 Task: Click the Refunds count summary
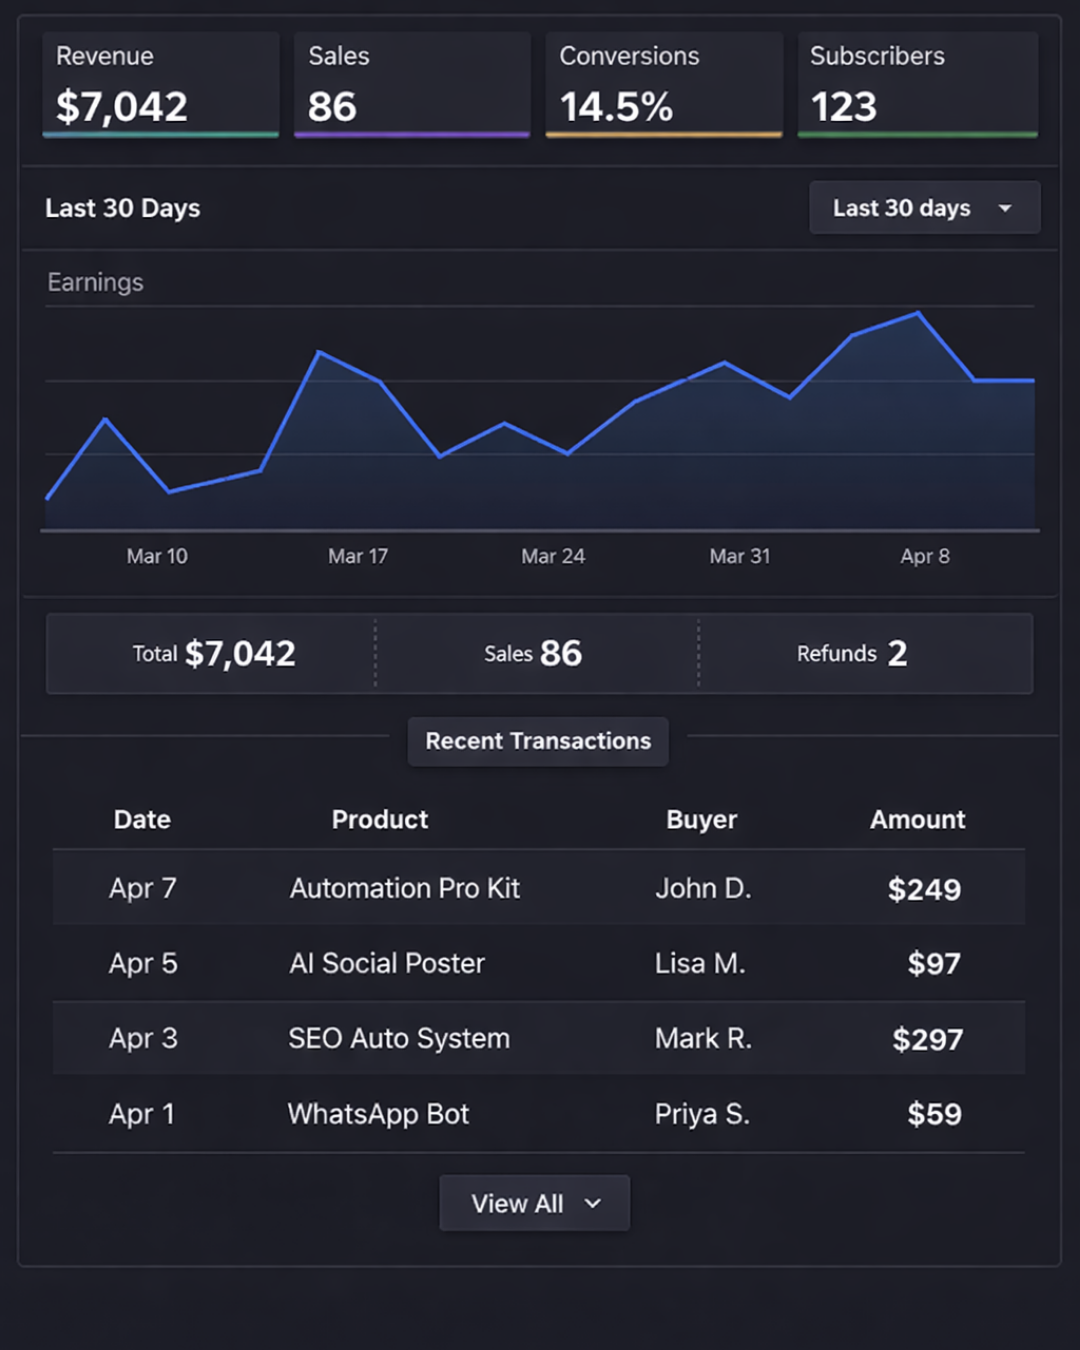852,654
